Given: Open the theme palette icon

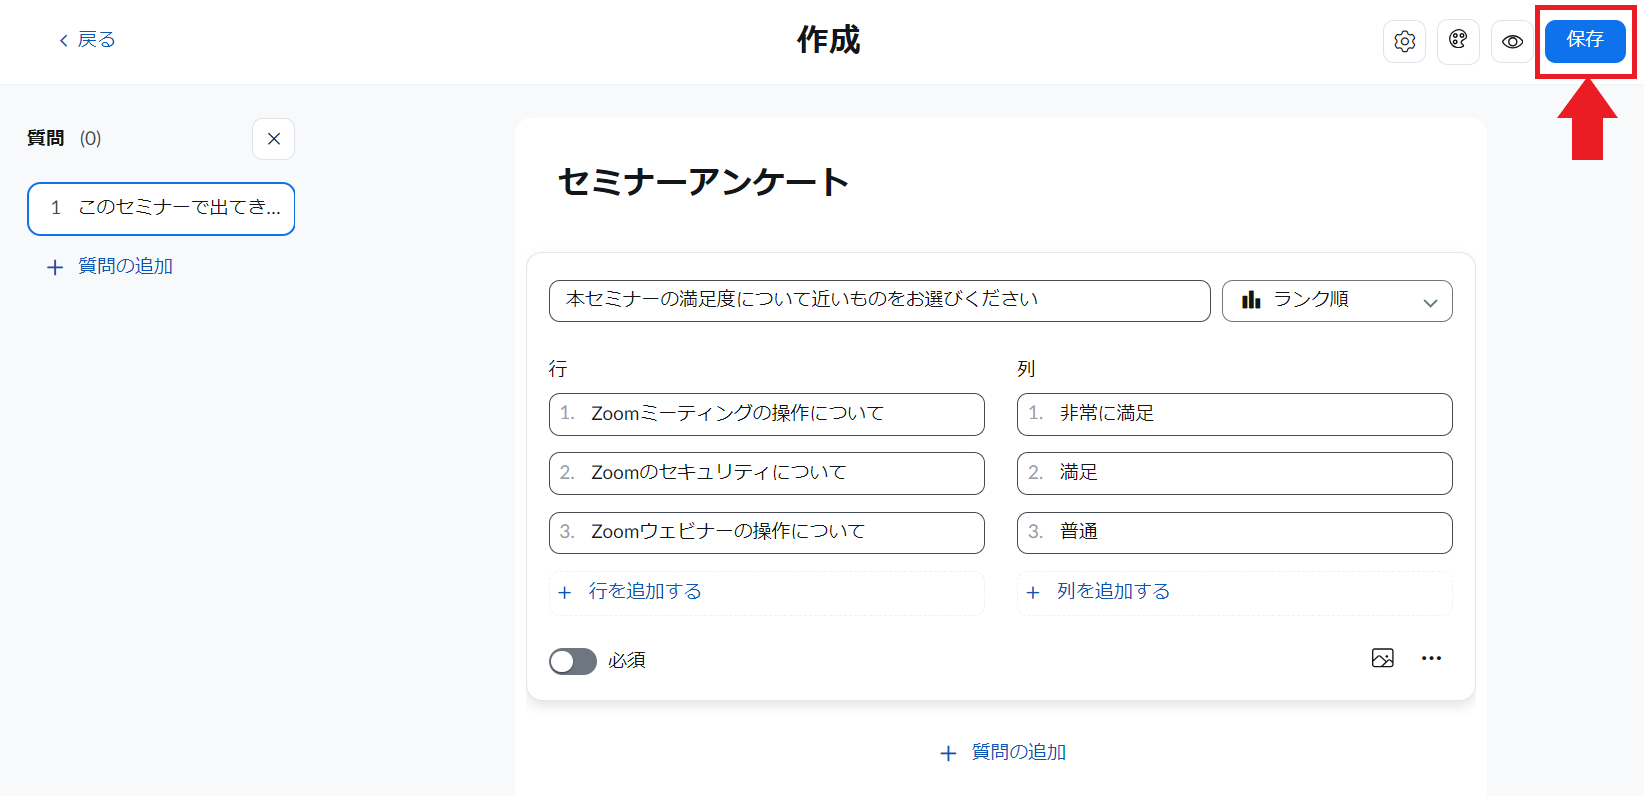Looking at the screenshot, I should pos(1458,42).
